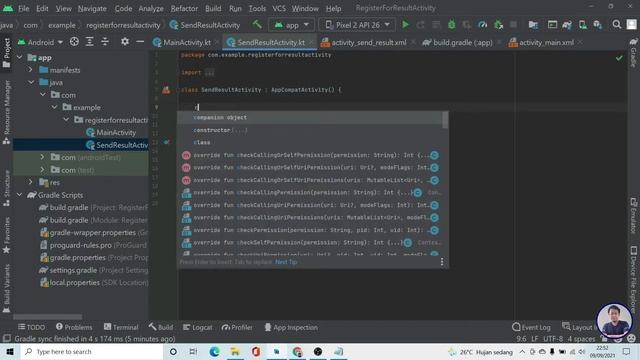Open the Refactor menu

[x=184, y=8]
